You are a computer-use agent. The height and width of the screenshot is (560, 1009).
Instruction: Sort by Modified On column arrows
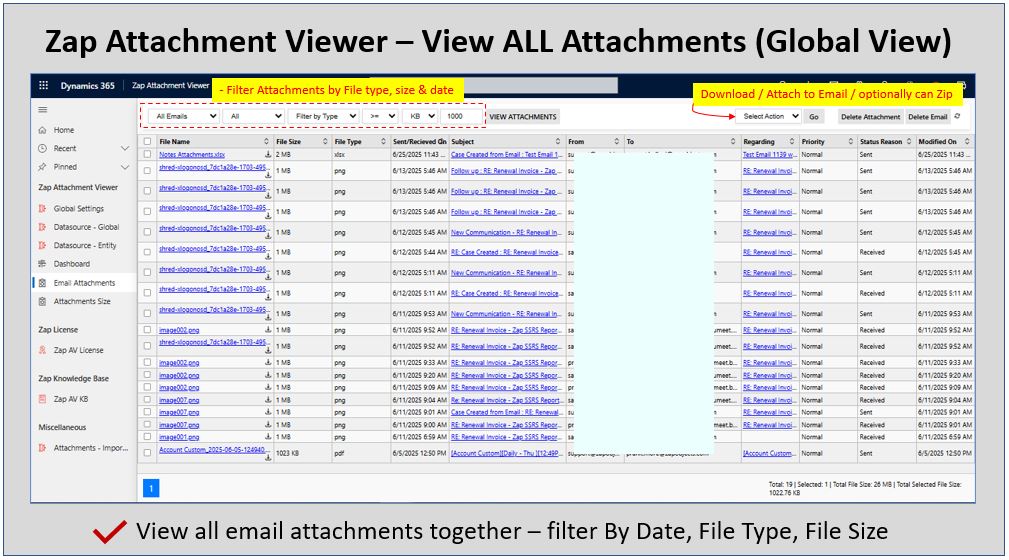[967, 142]
